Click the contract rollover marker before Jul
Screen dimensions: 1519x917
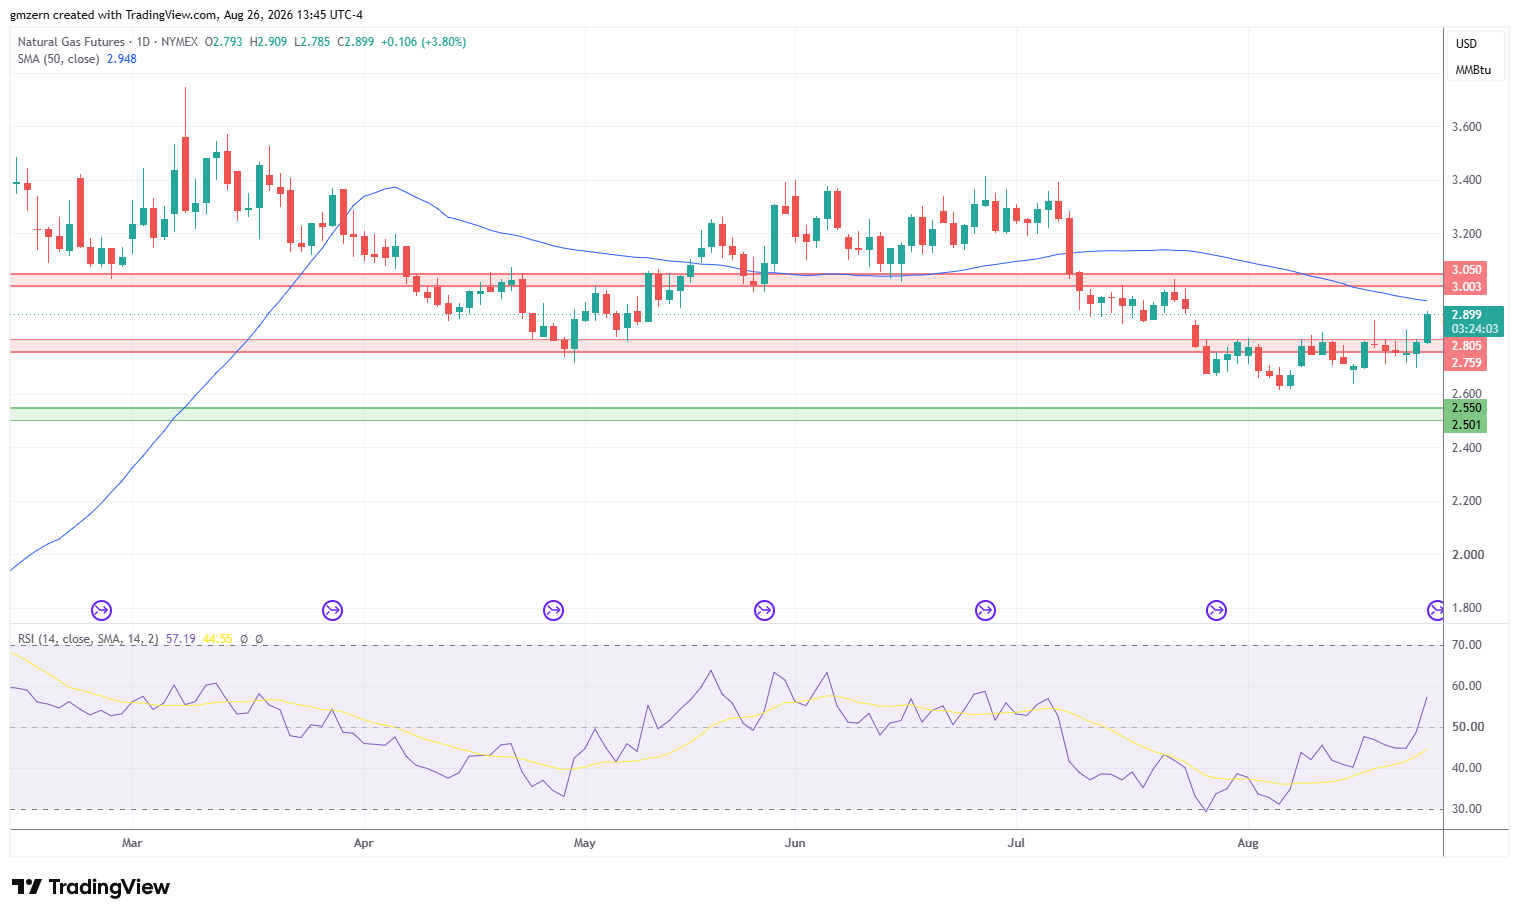point(985,610)
